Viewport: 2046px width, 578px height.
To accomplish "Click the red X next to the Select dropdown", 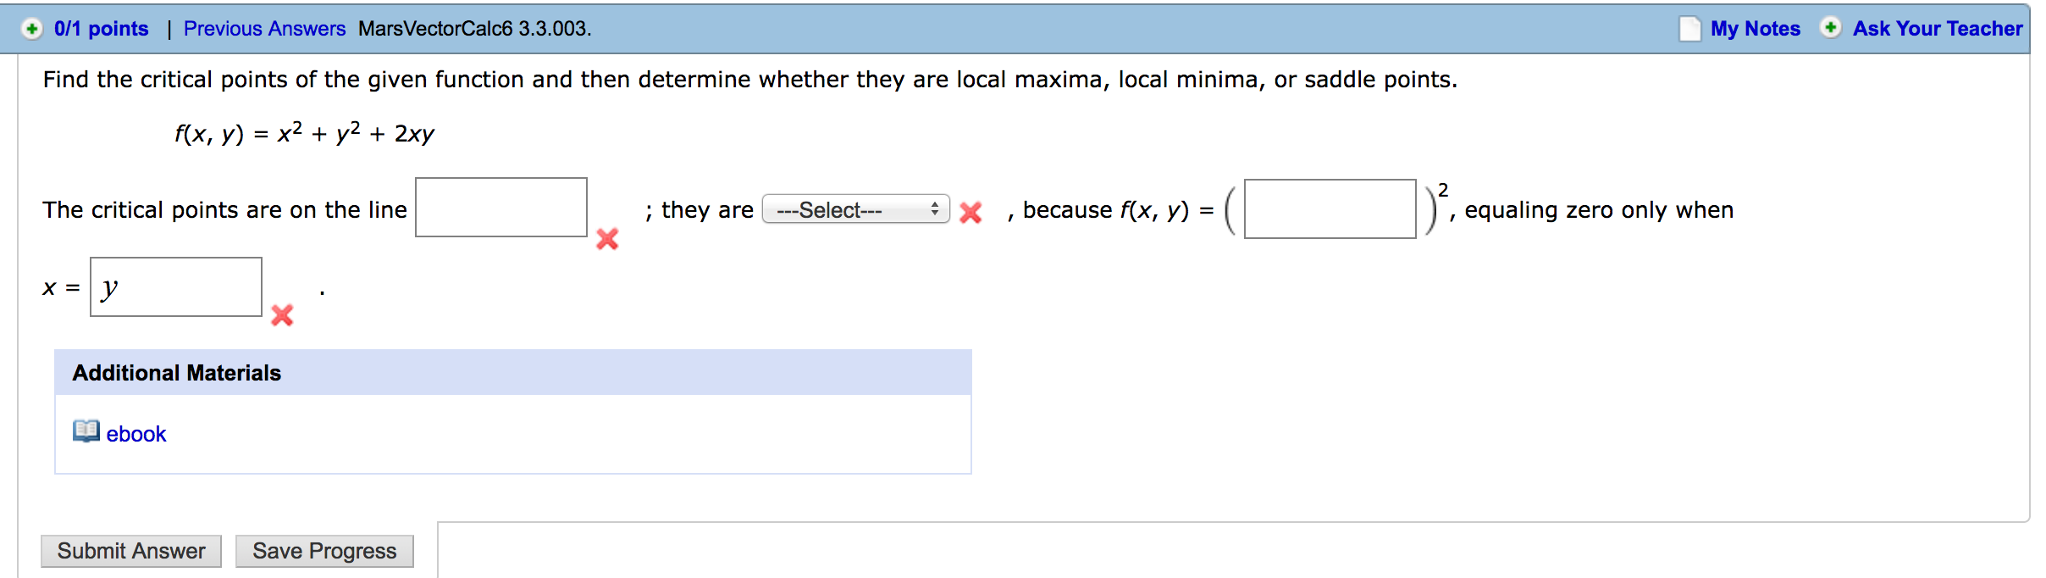I will pos(970,210).
